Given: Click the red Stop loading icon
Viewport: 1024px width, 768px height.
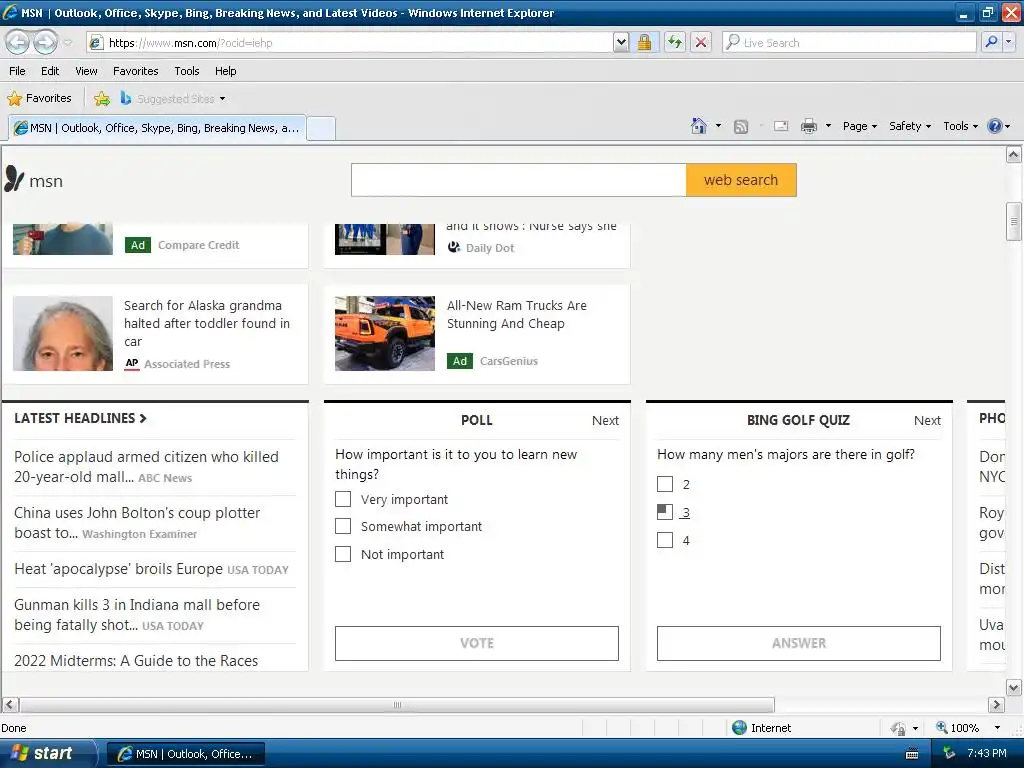Looking at the screenshot, I should (701, 42).
